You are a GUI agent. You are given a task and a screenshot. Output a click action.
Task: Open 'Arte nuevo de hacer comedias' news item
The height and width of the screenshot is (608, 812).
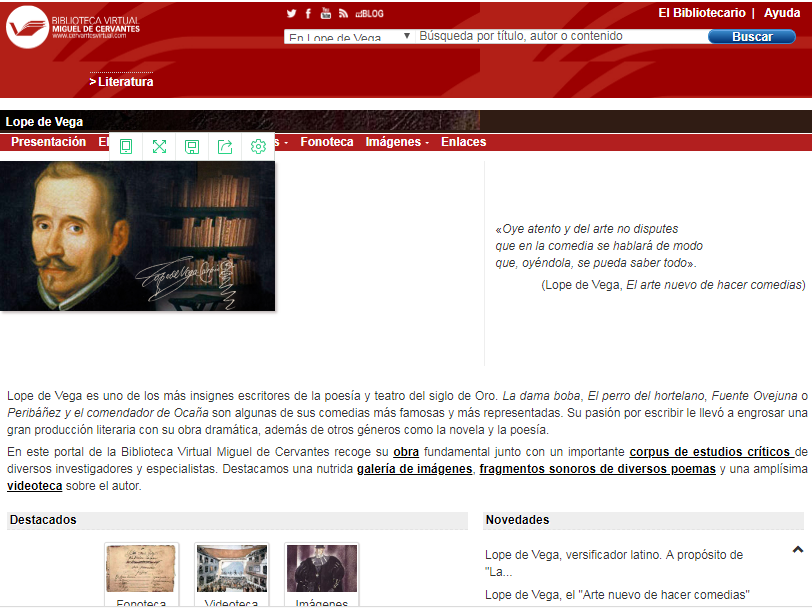[617, 595]
